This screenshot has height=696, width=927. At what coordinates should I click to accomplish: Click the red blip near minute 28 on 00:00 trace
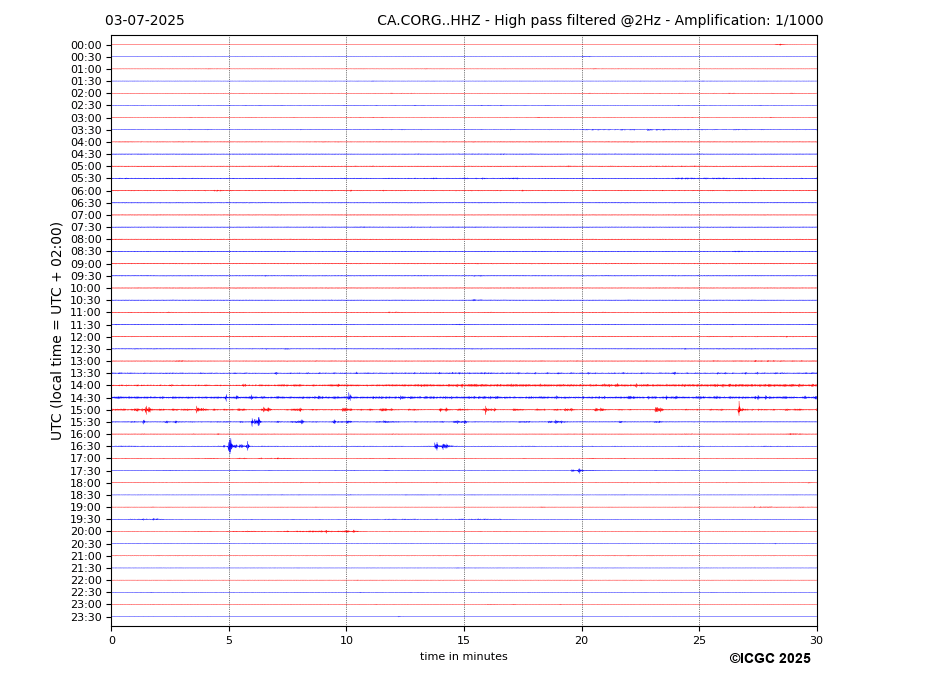(780, 44)
